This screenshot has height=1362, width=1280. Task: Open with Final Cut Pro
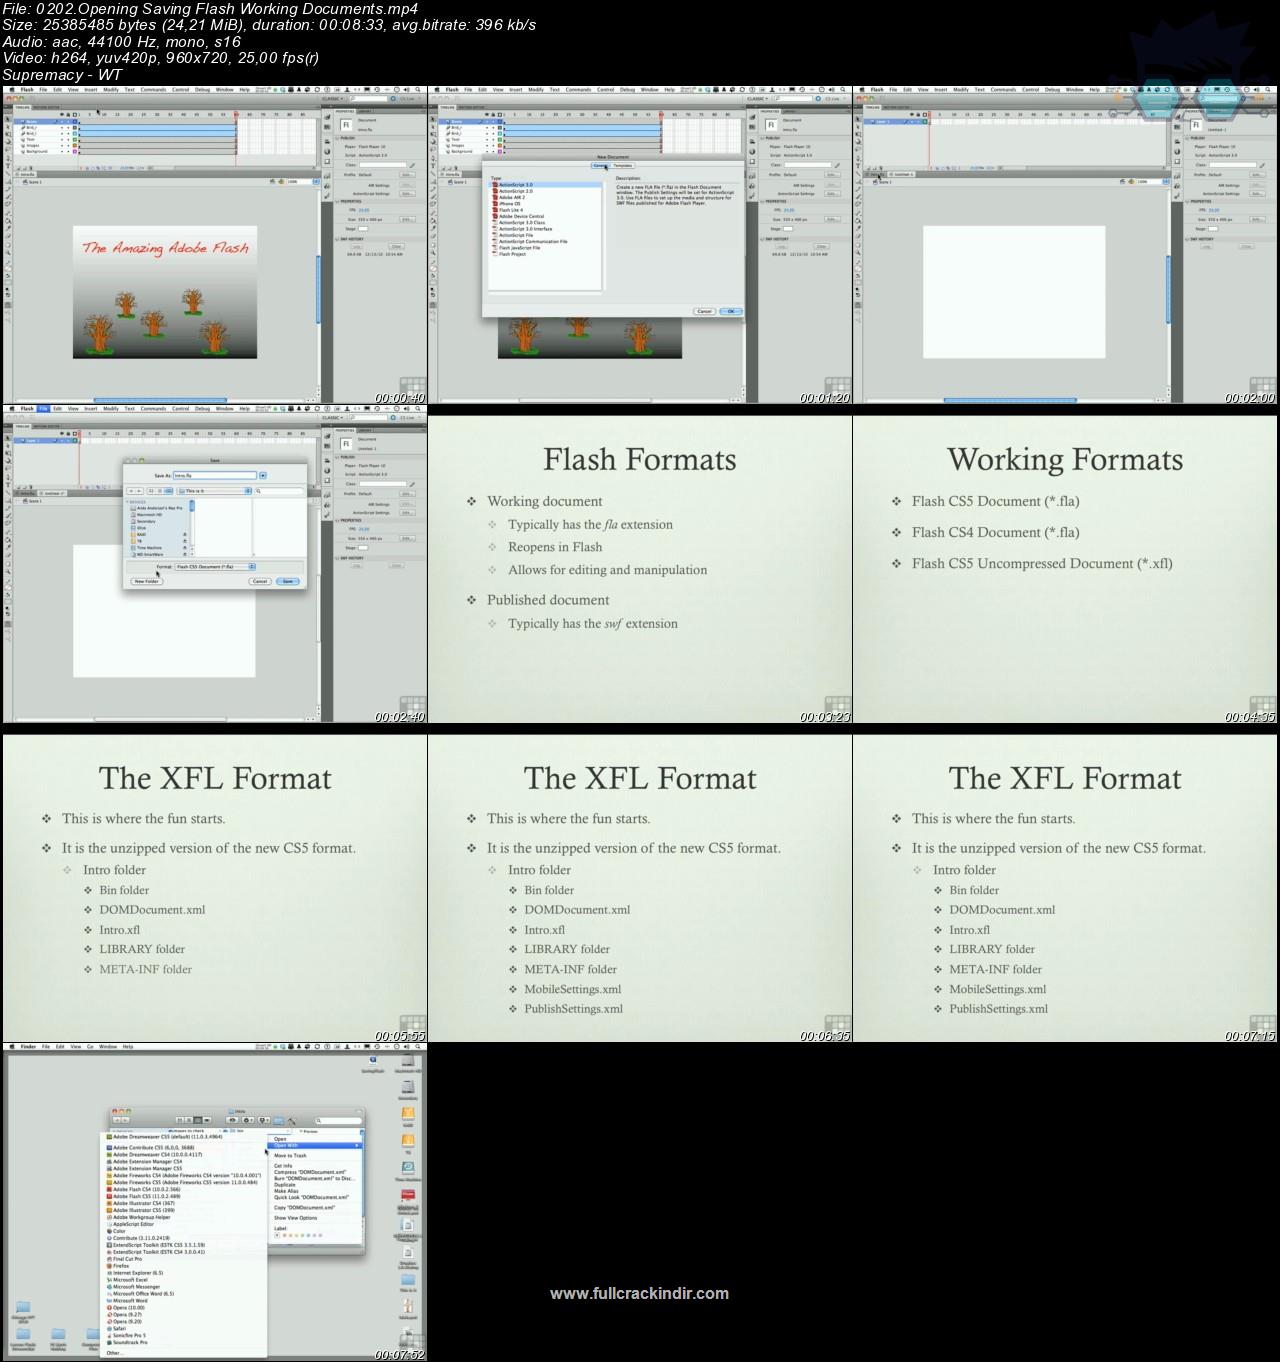[185, 1259]
